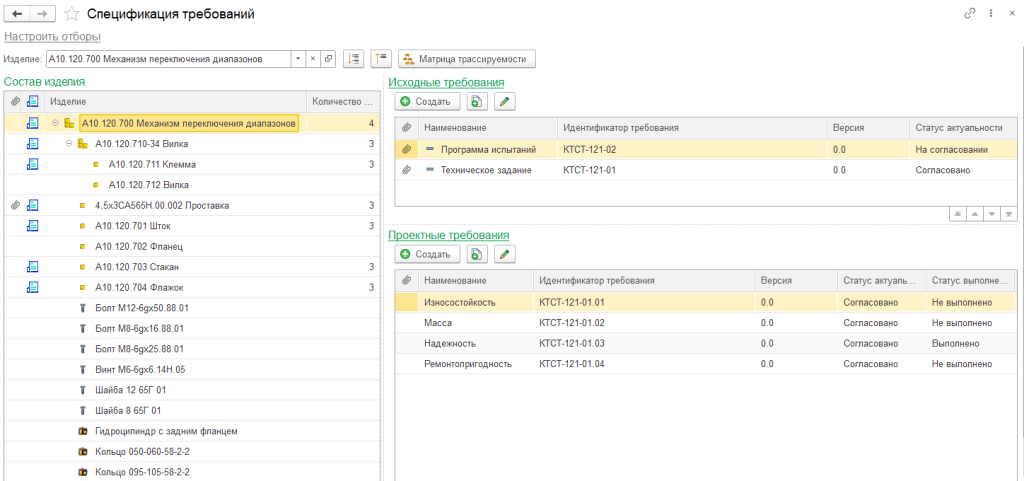
Task: Sort by Статус актуальности column header
Action: tap(958, 128)
